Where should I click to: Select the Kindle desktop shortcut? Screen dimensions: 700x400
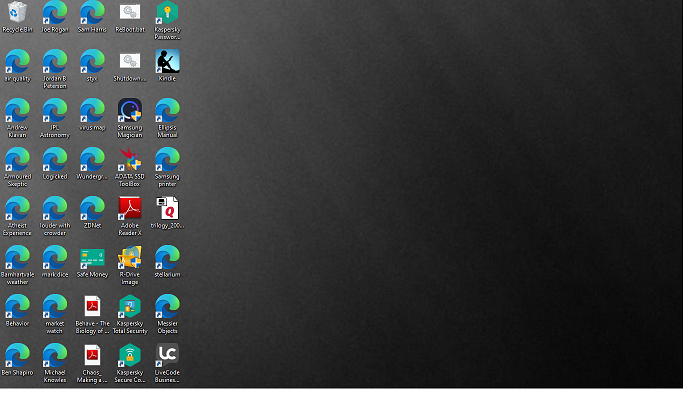tap(167, 62)
